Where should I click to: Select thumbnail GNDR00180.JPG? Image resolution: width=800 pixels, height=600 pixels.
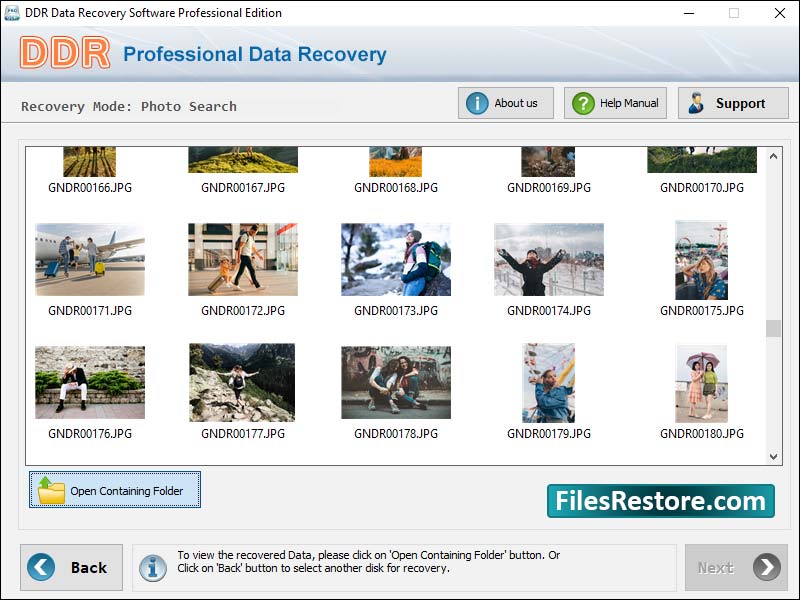[700, 381]
